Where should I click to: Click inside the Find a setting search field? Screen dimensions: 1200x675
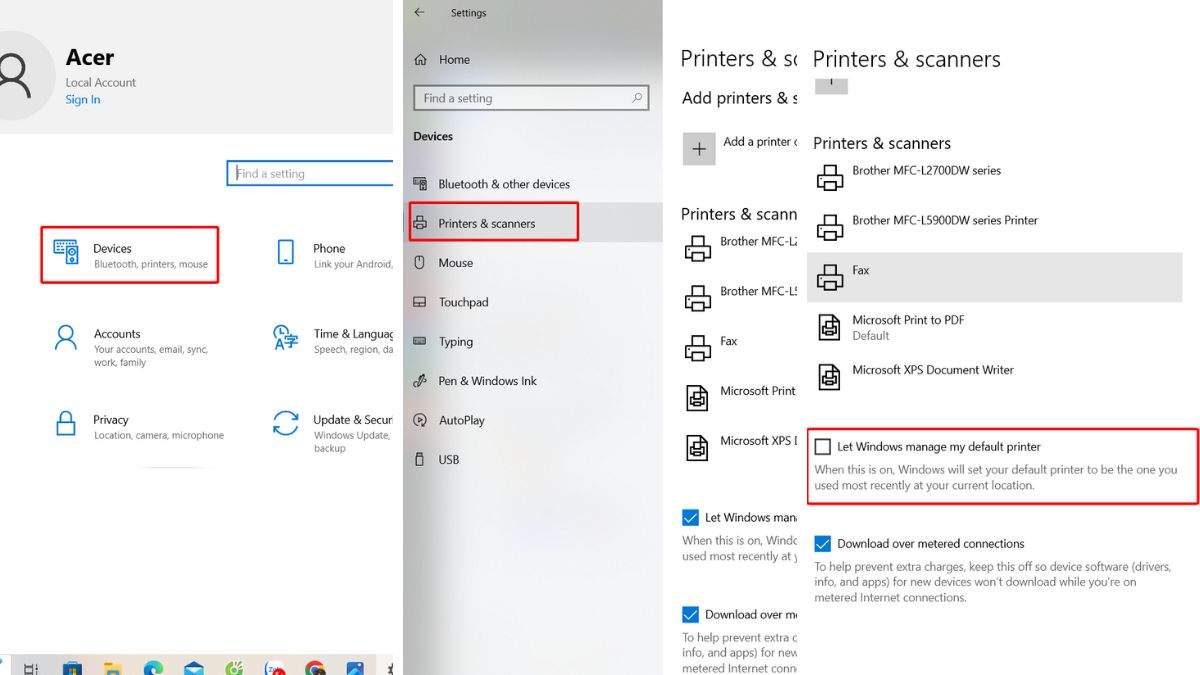[531, 98]
